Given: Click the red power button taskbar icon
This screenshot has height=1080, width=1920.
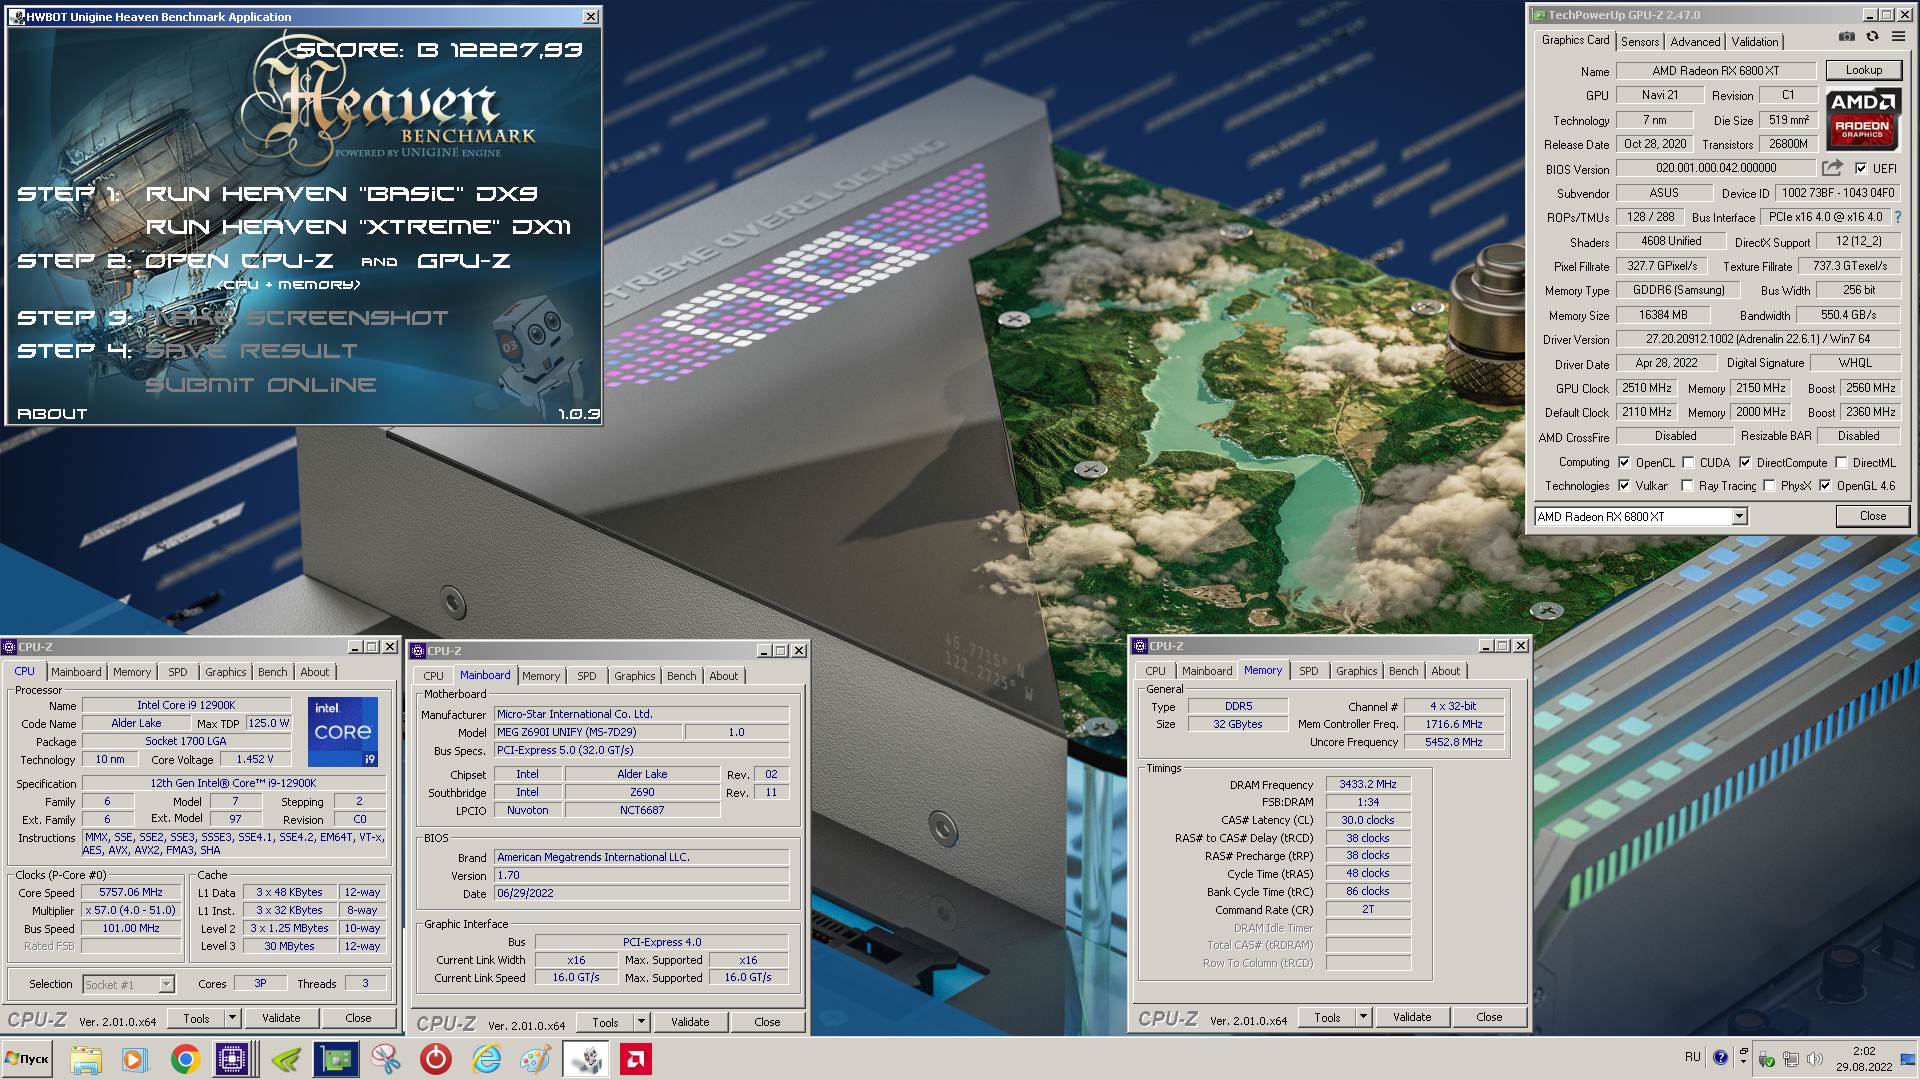Looking at the screenshot, I should (436, 1059).
